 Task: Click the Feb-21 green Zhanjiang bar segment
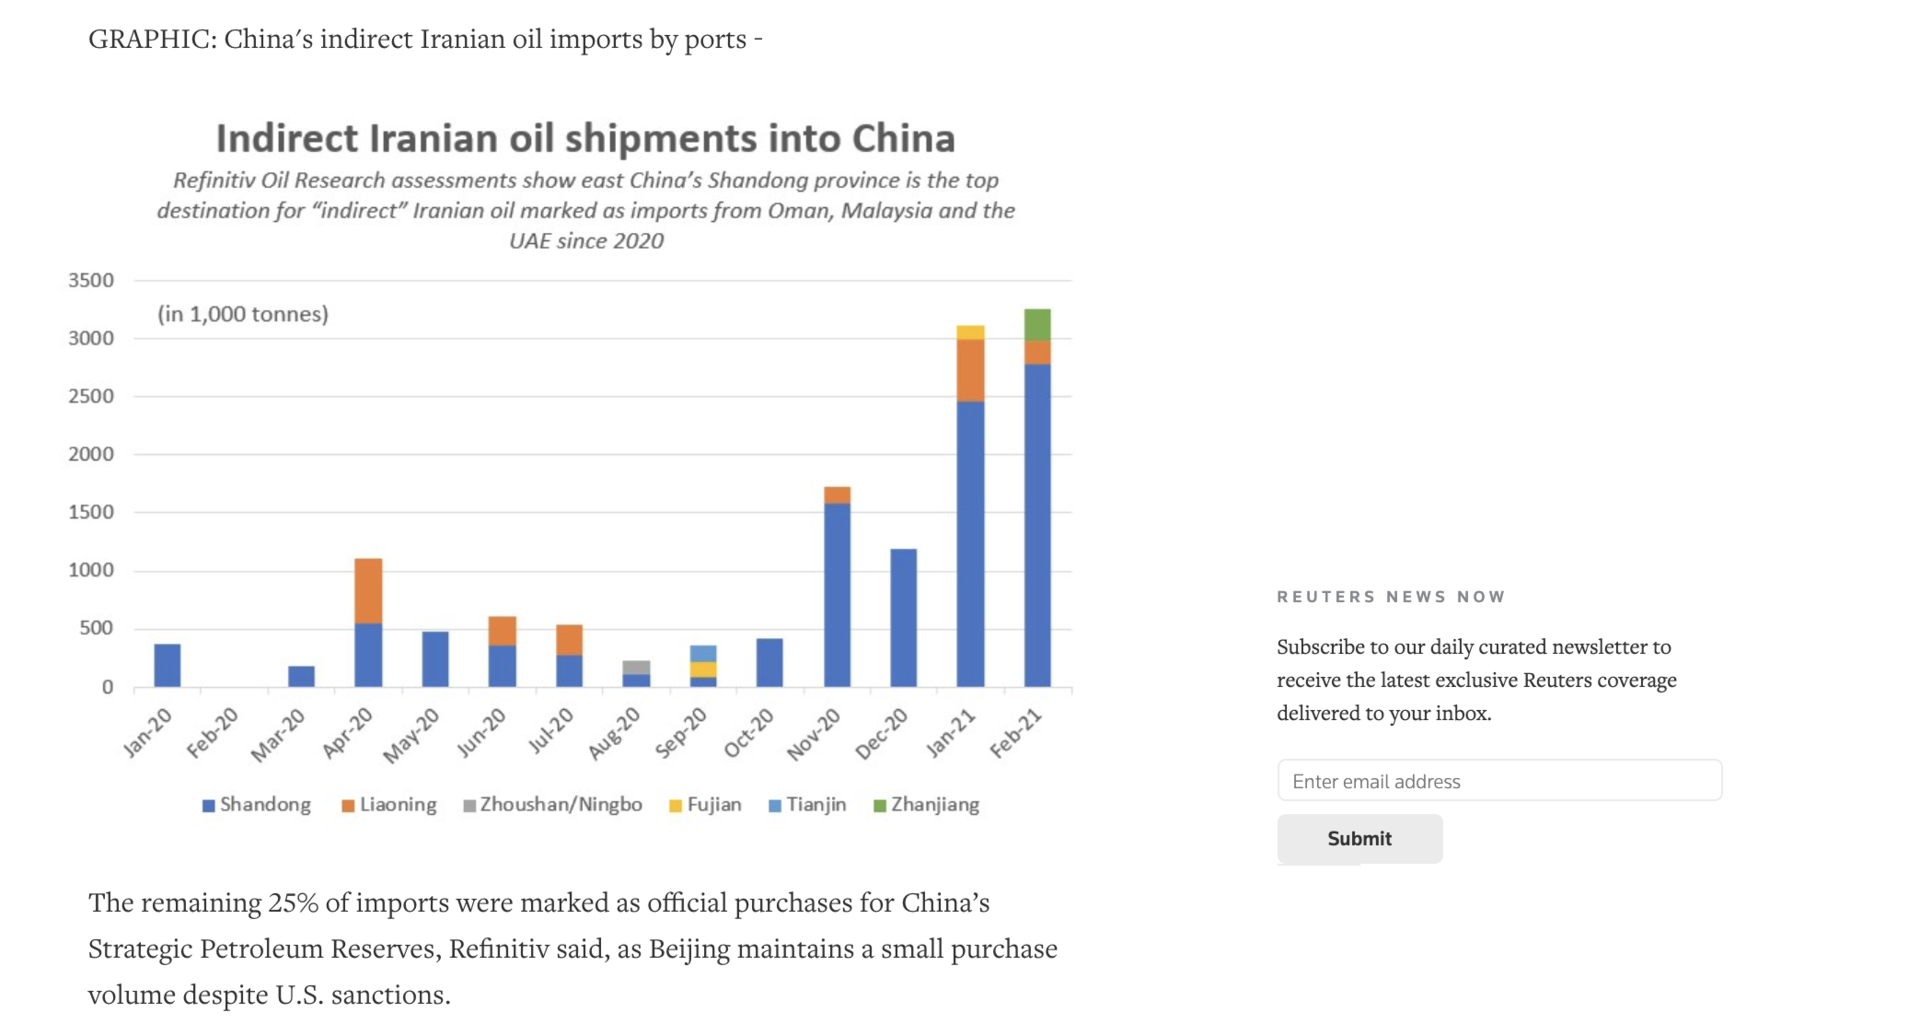(x=1037, y=324)
